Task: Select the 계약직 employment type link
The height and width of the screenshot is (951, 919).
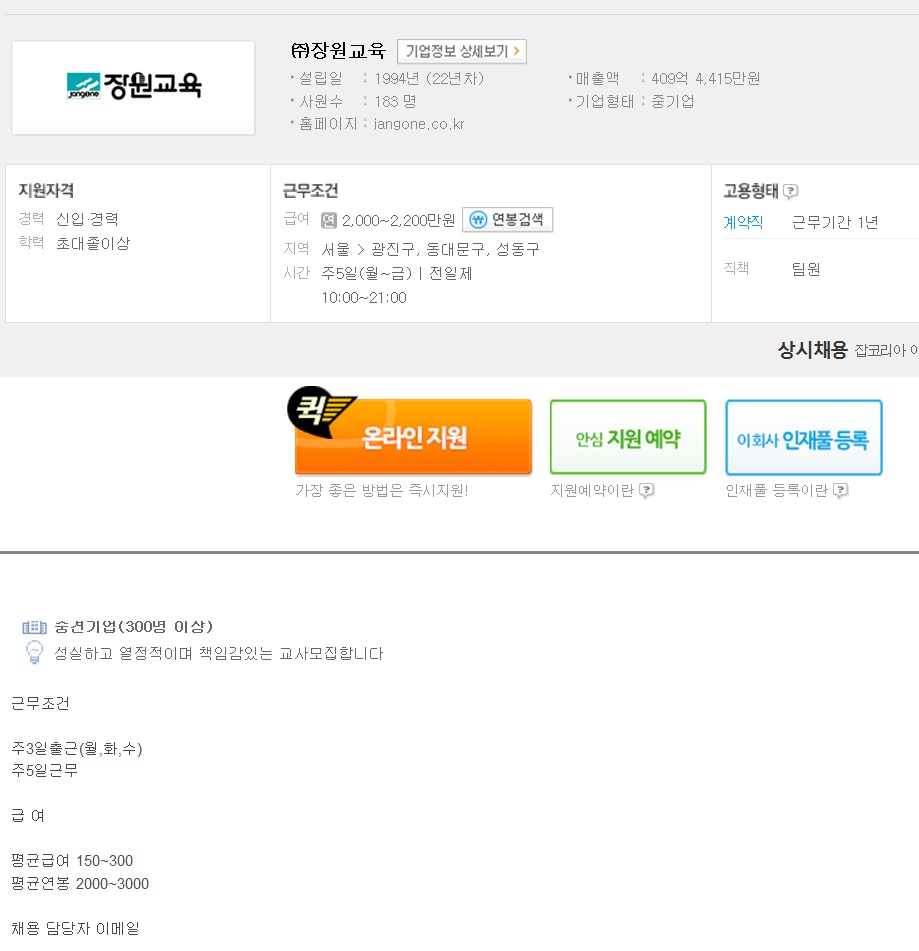Action: pyautogui.click(x=743, y=223)
